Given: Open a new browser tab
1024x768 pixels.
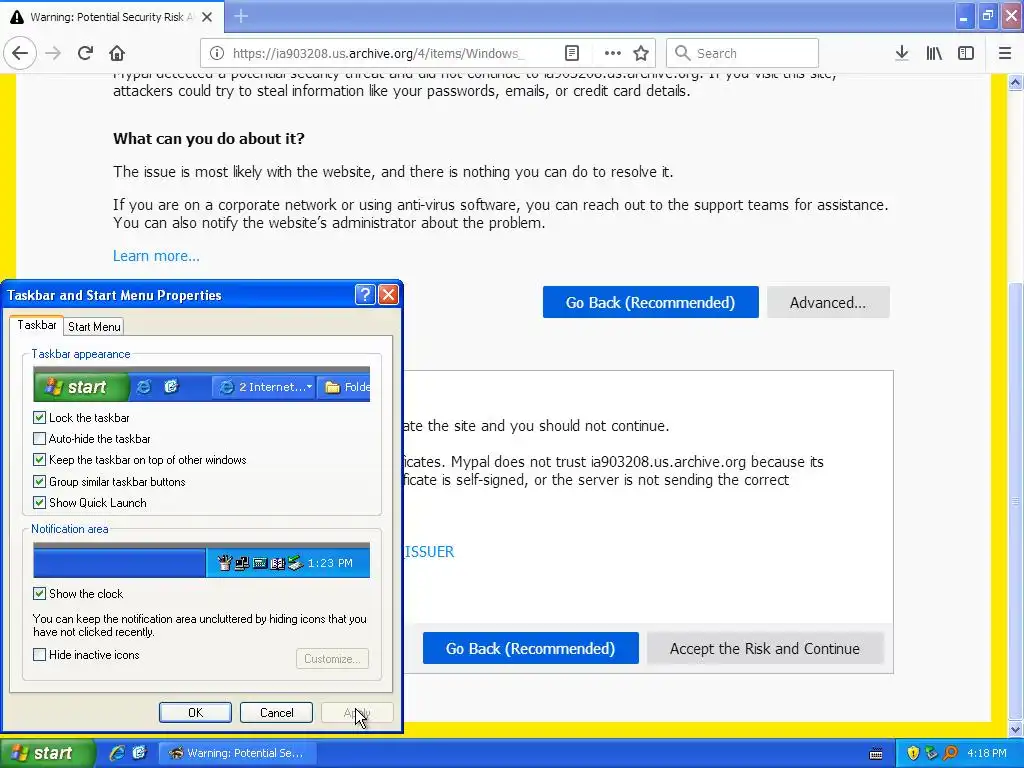Looking at the screenshot, I should pyautogui.click(x=241, y=16).
